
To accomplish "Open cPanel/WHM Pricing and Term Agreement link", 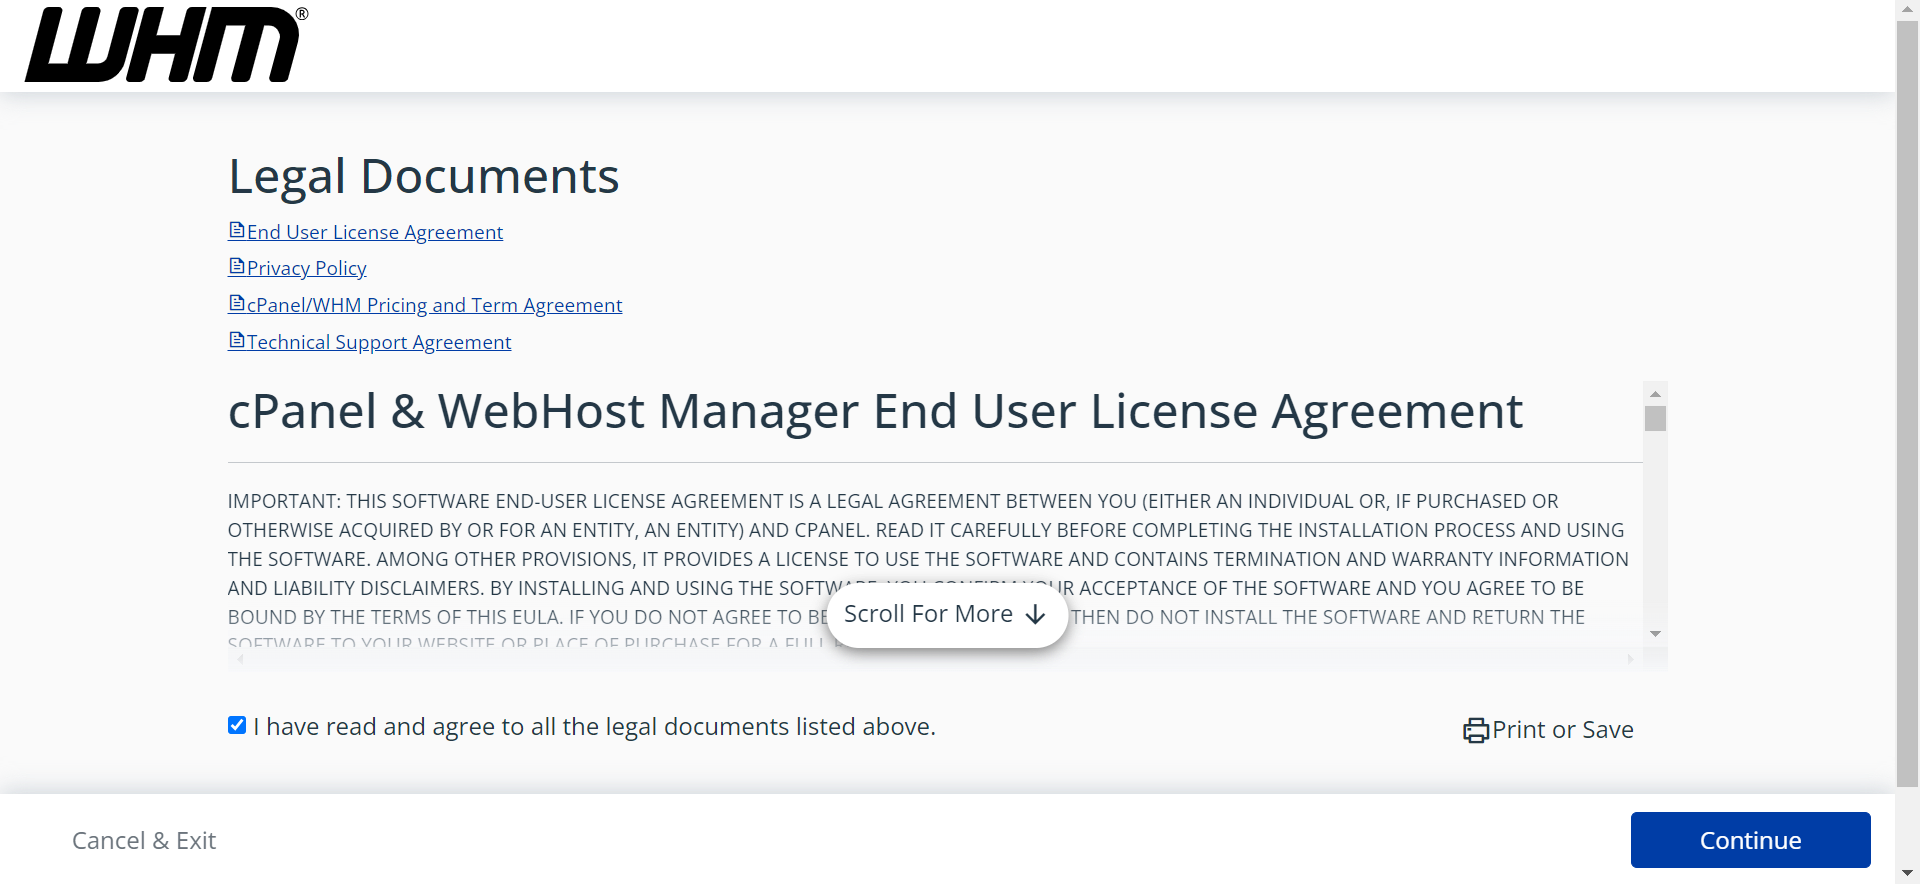I will pyautogui.click(x=434, y=305).
